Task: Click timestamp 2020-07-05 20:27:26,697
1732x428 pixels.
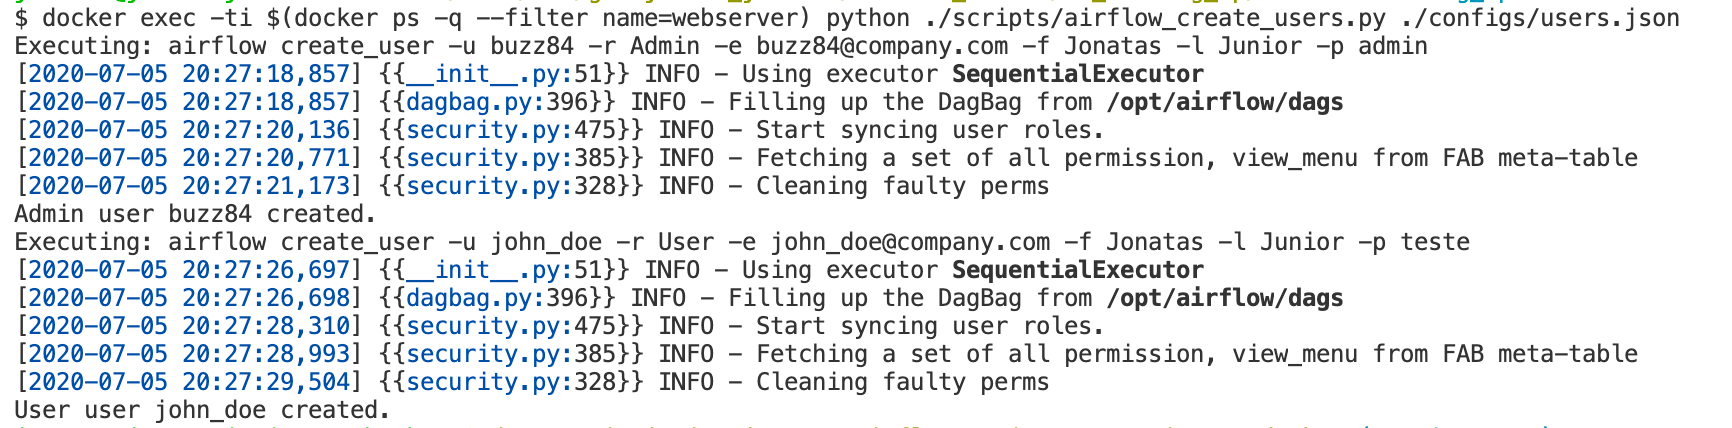Action: (x=189, y=270)
